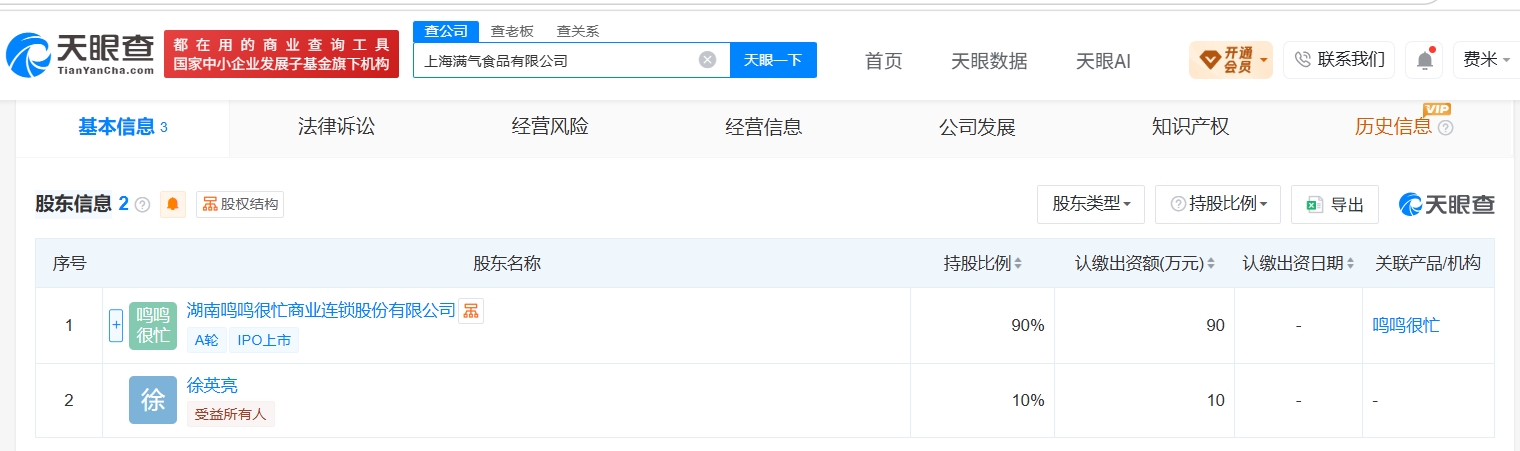Sort by 认缴出资日期 column arrows

tap(1351, 264)
